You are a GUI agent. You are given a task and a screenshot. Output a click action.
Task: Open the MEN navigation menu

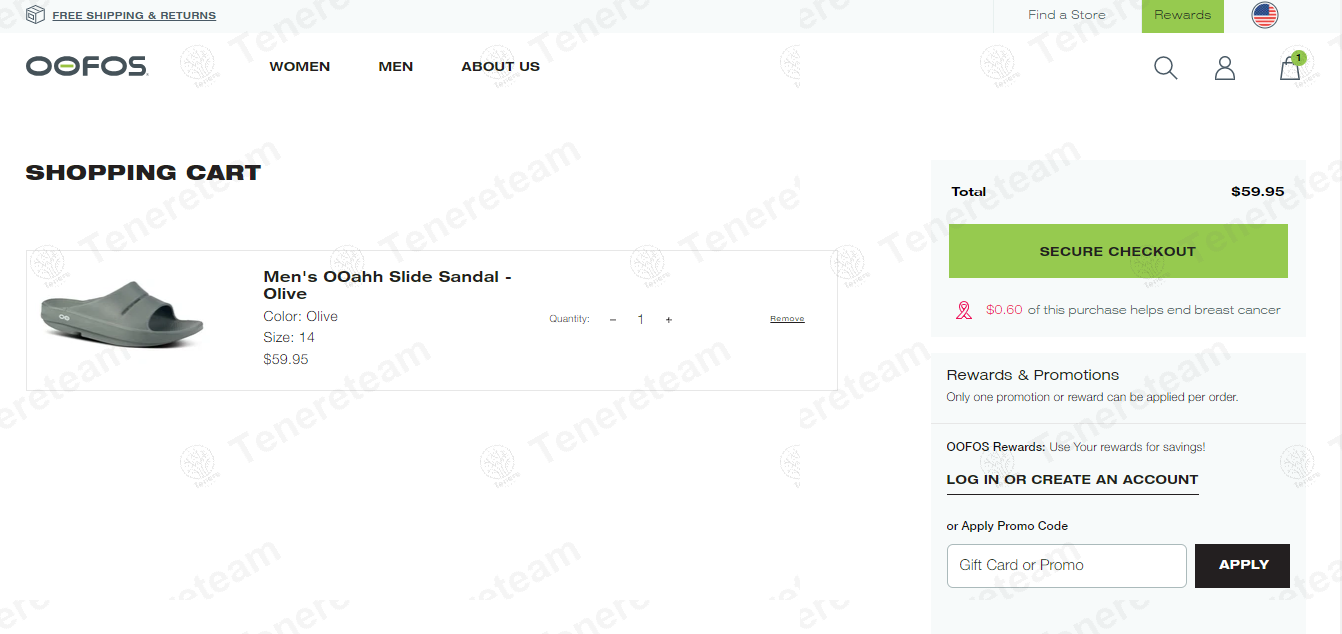tap(395, 67)
